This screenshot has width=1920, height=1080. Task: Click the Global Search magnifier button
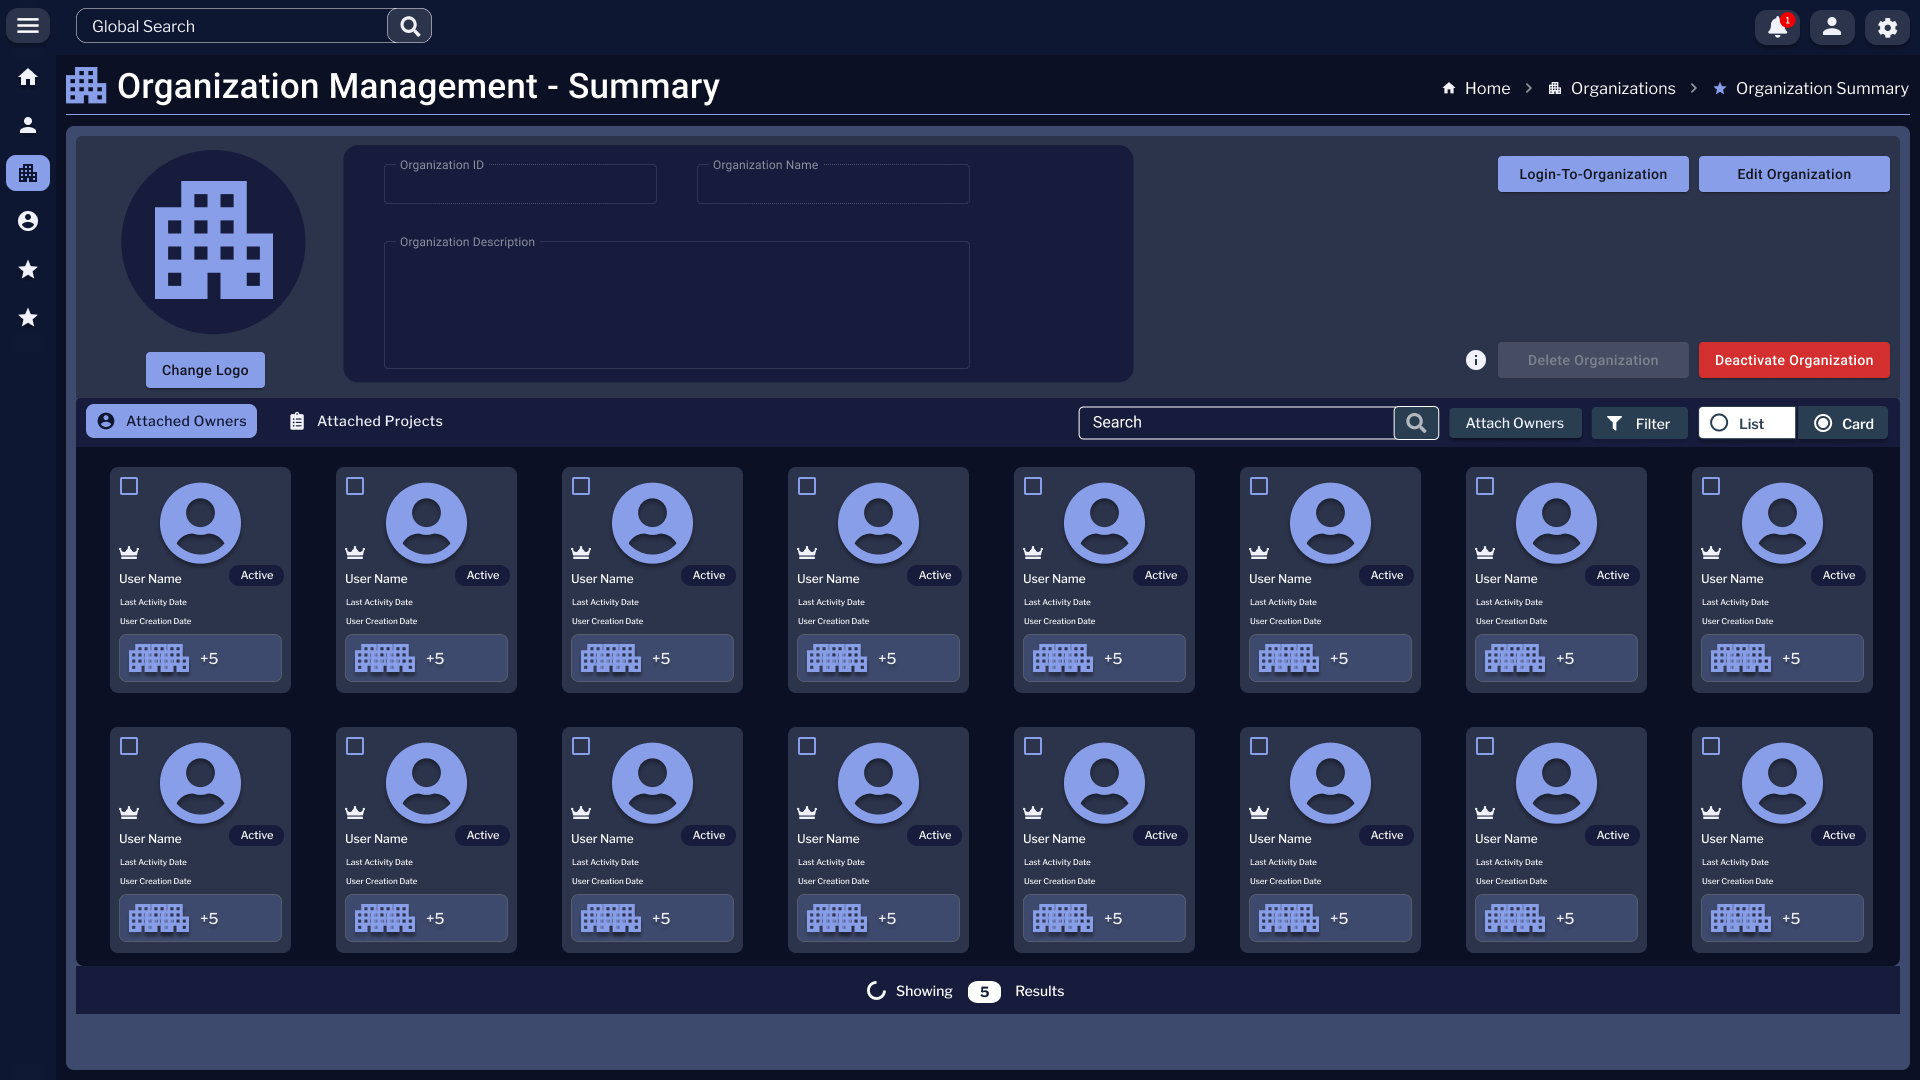point(410,26)
